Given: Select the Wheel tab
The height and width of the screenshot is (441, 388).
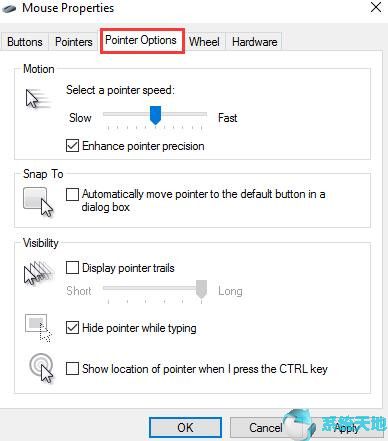Looking at the screenshot, I should click(x=204, y=42).
